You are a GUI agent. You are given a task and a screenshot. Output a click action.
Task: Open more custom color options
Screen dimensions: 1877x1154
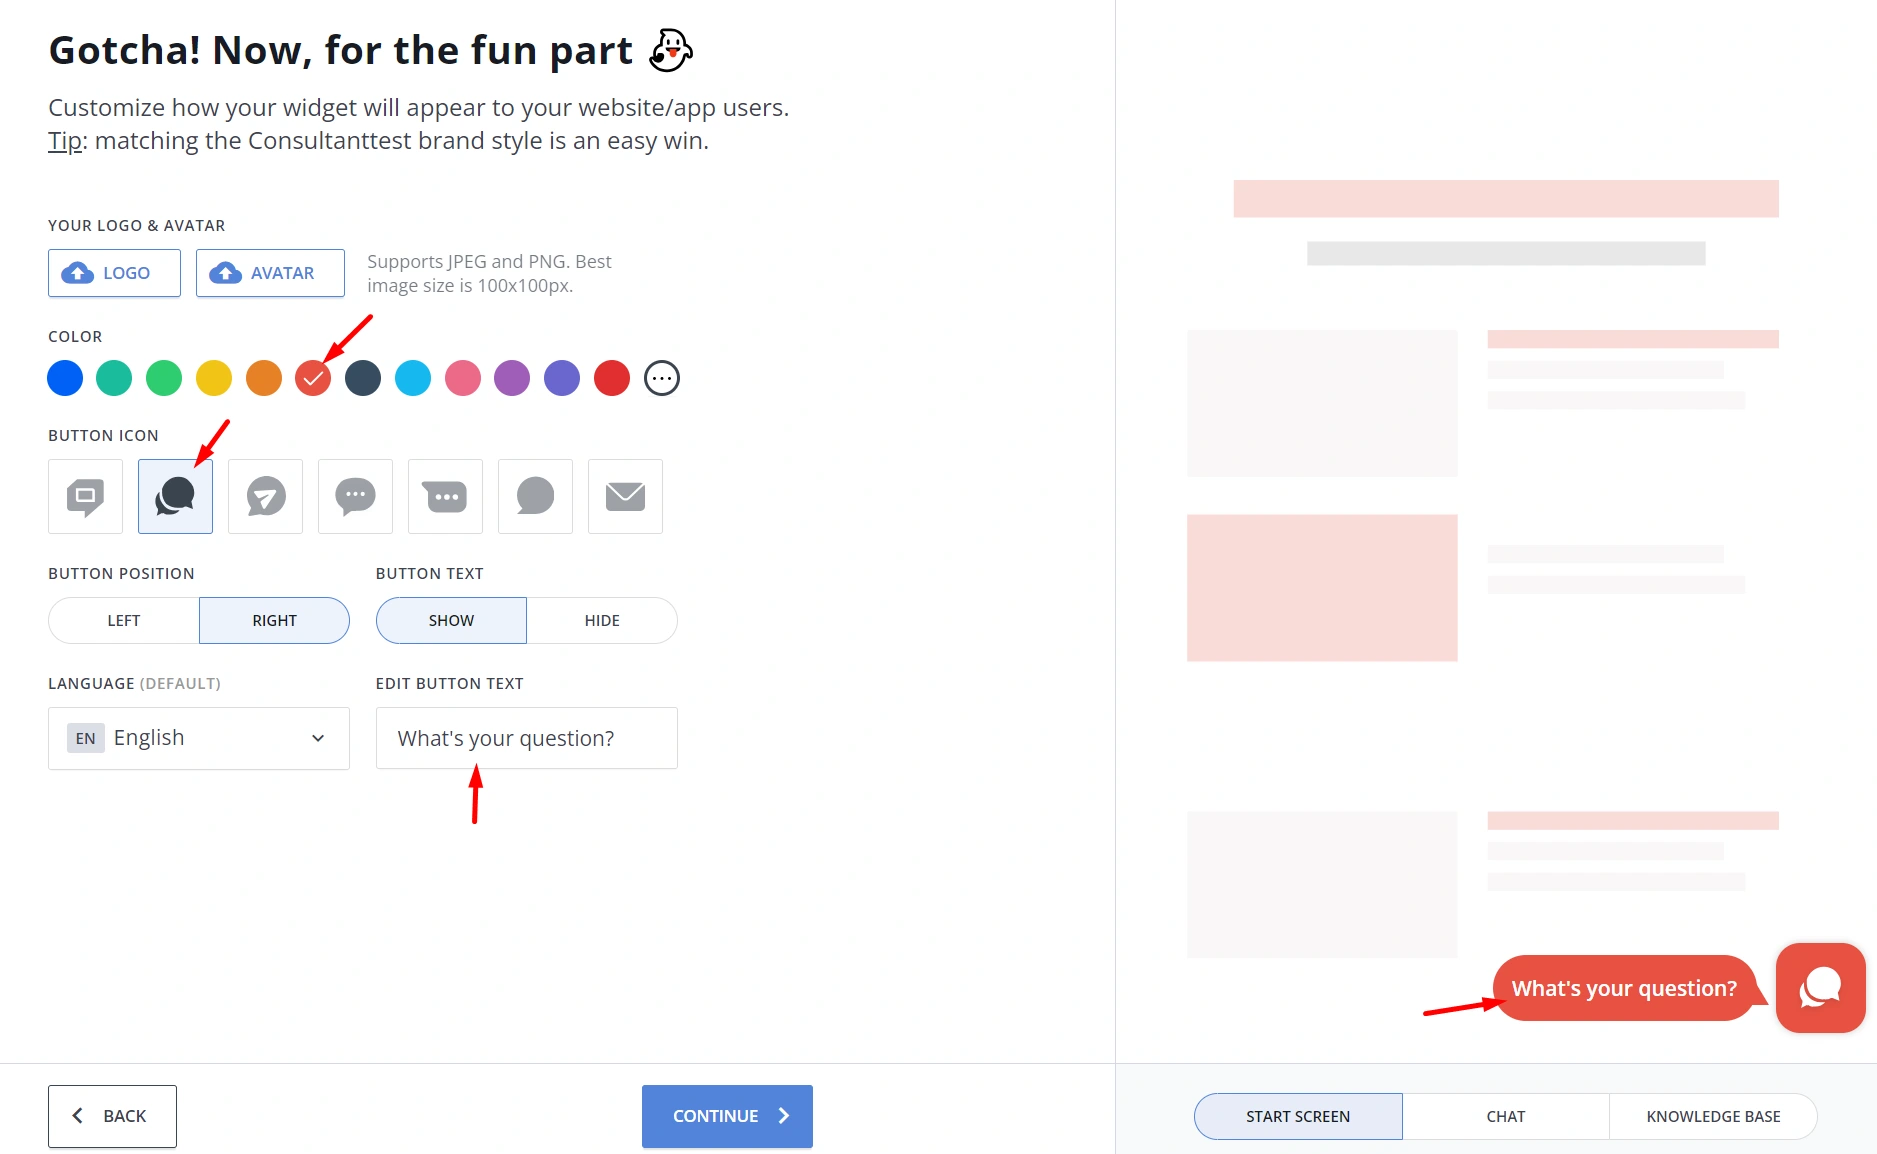click(662, 378)
